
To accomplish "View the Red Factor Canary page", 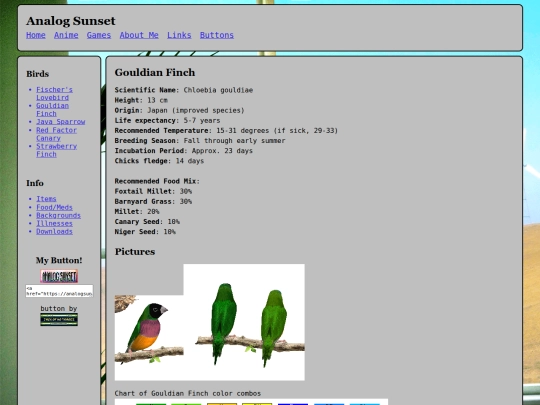I will click(56, 134).
